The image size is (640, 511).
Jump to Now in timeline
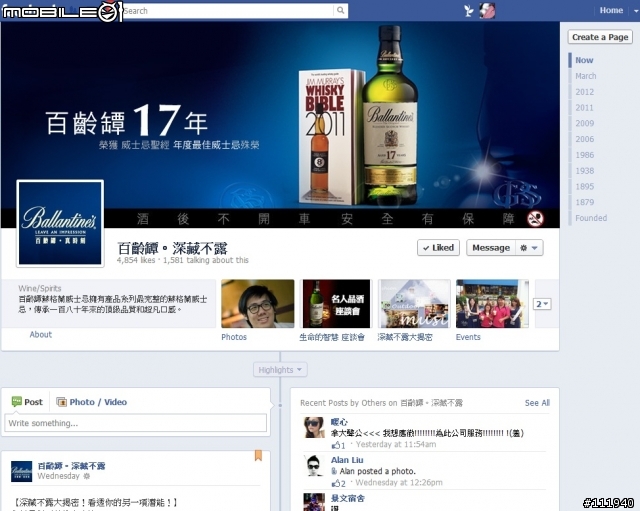coord(584,60)
